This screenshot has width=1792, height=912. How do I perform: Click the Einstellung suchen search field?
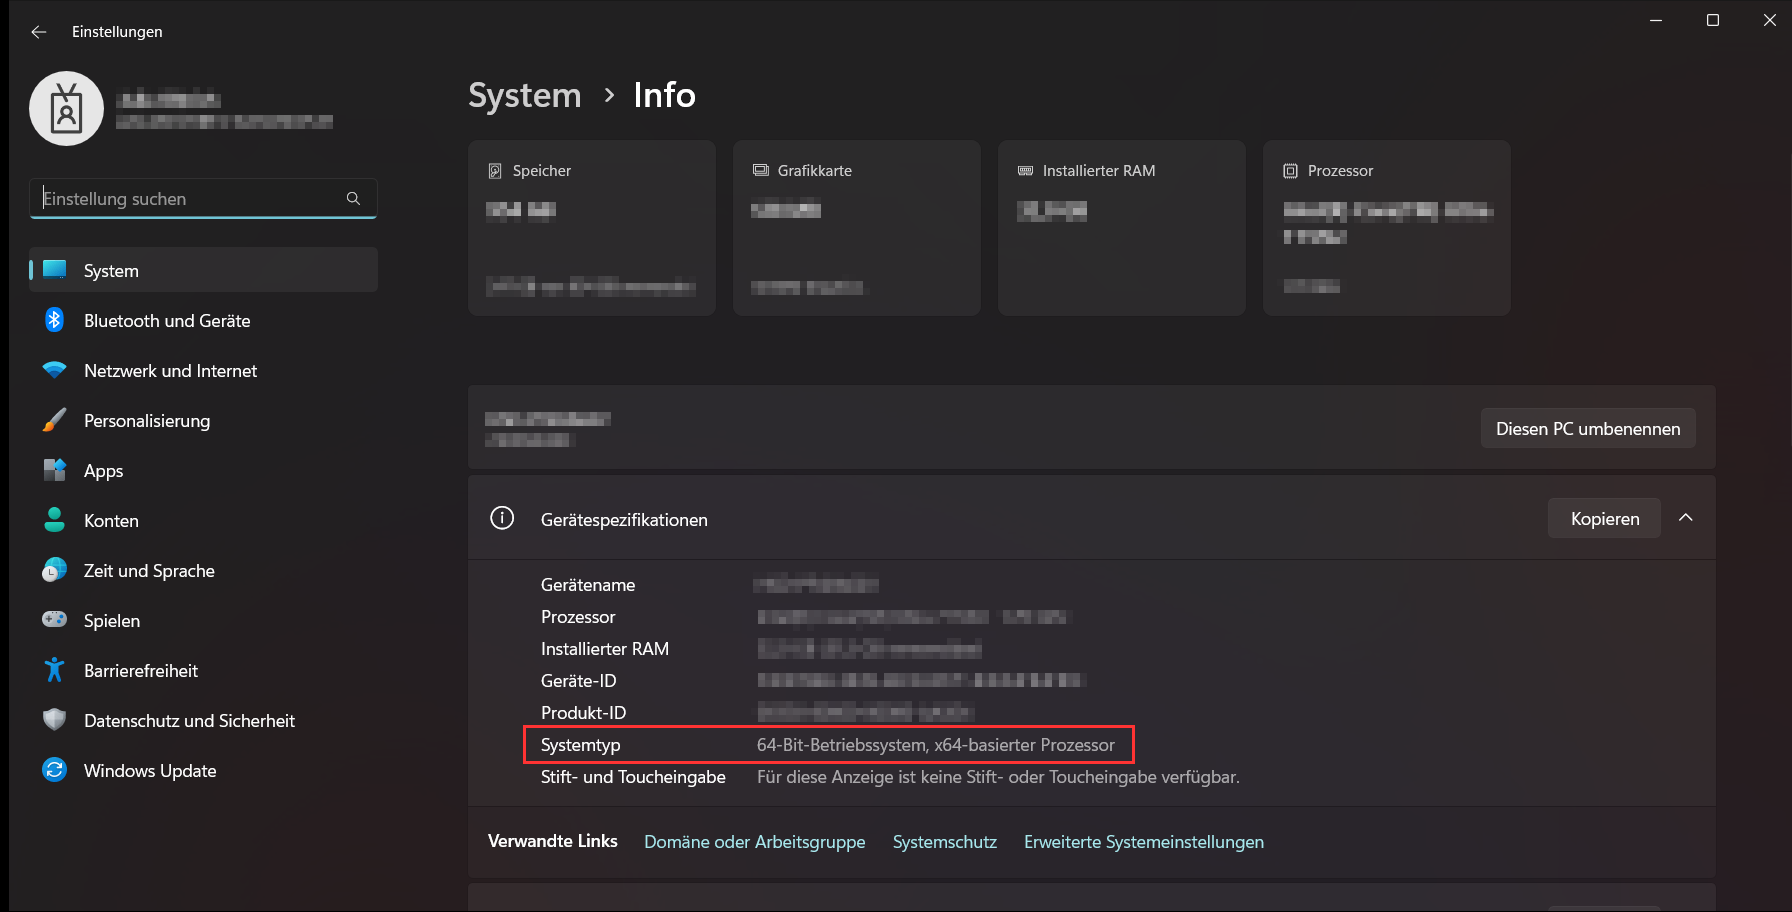(180, 198)
